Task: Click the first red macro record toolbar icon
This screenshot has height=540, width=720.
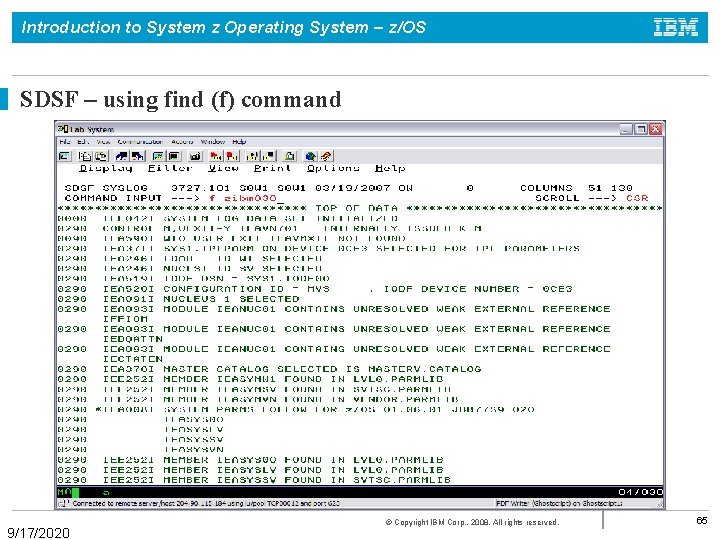Action: tap(216, 156)
